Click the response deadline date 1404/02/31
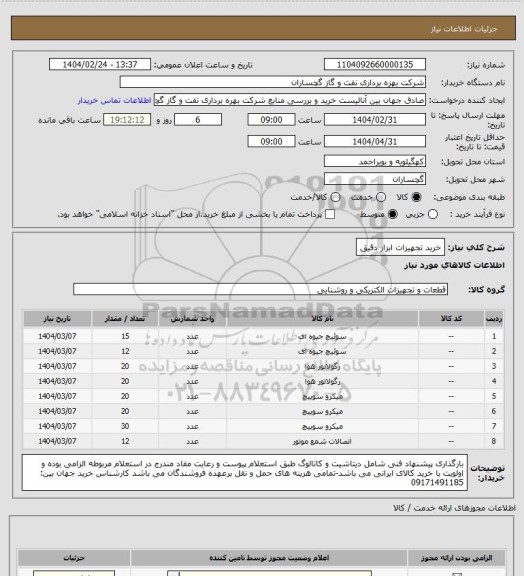The image size is (524, 576). click(375, 120)
